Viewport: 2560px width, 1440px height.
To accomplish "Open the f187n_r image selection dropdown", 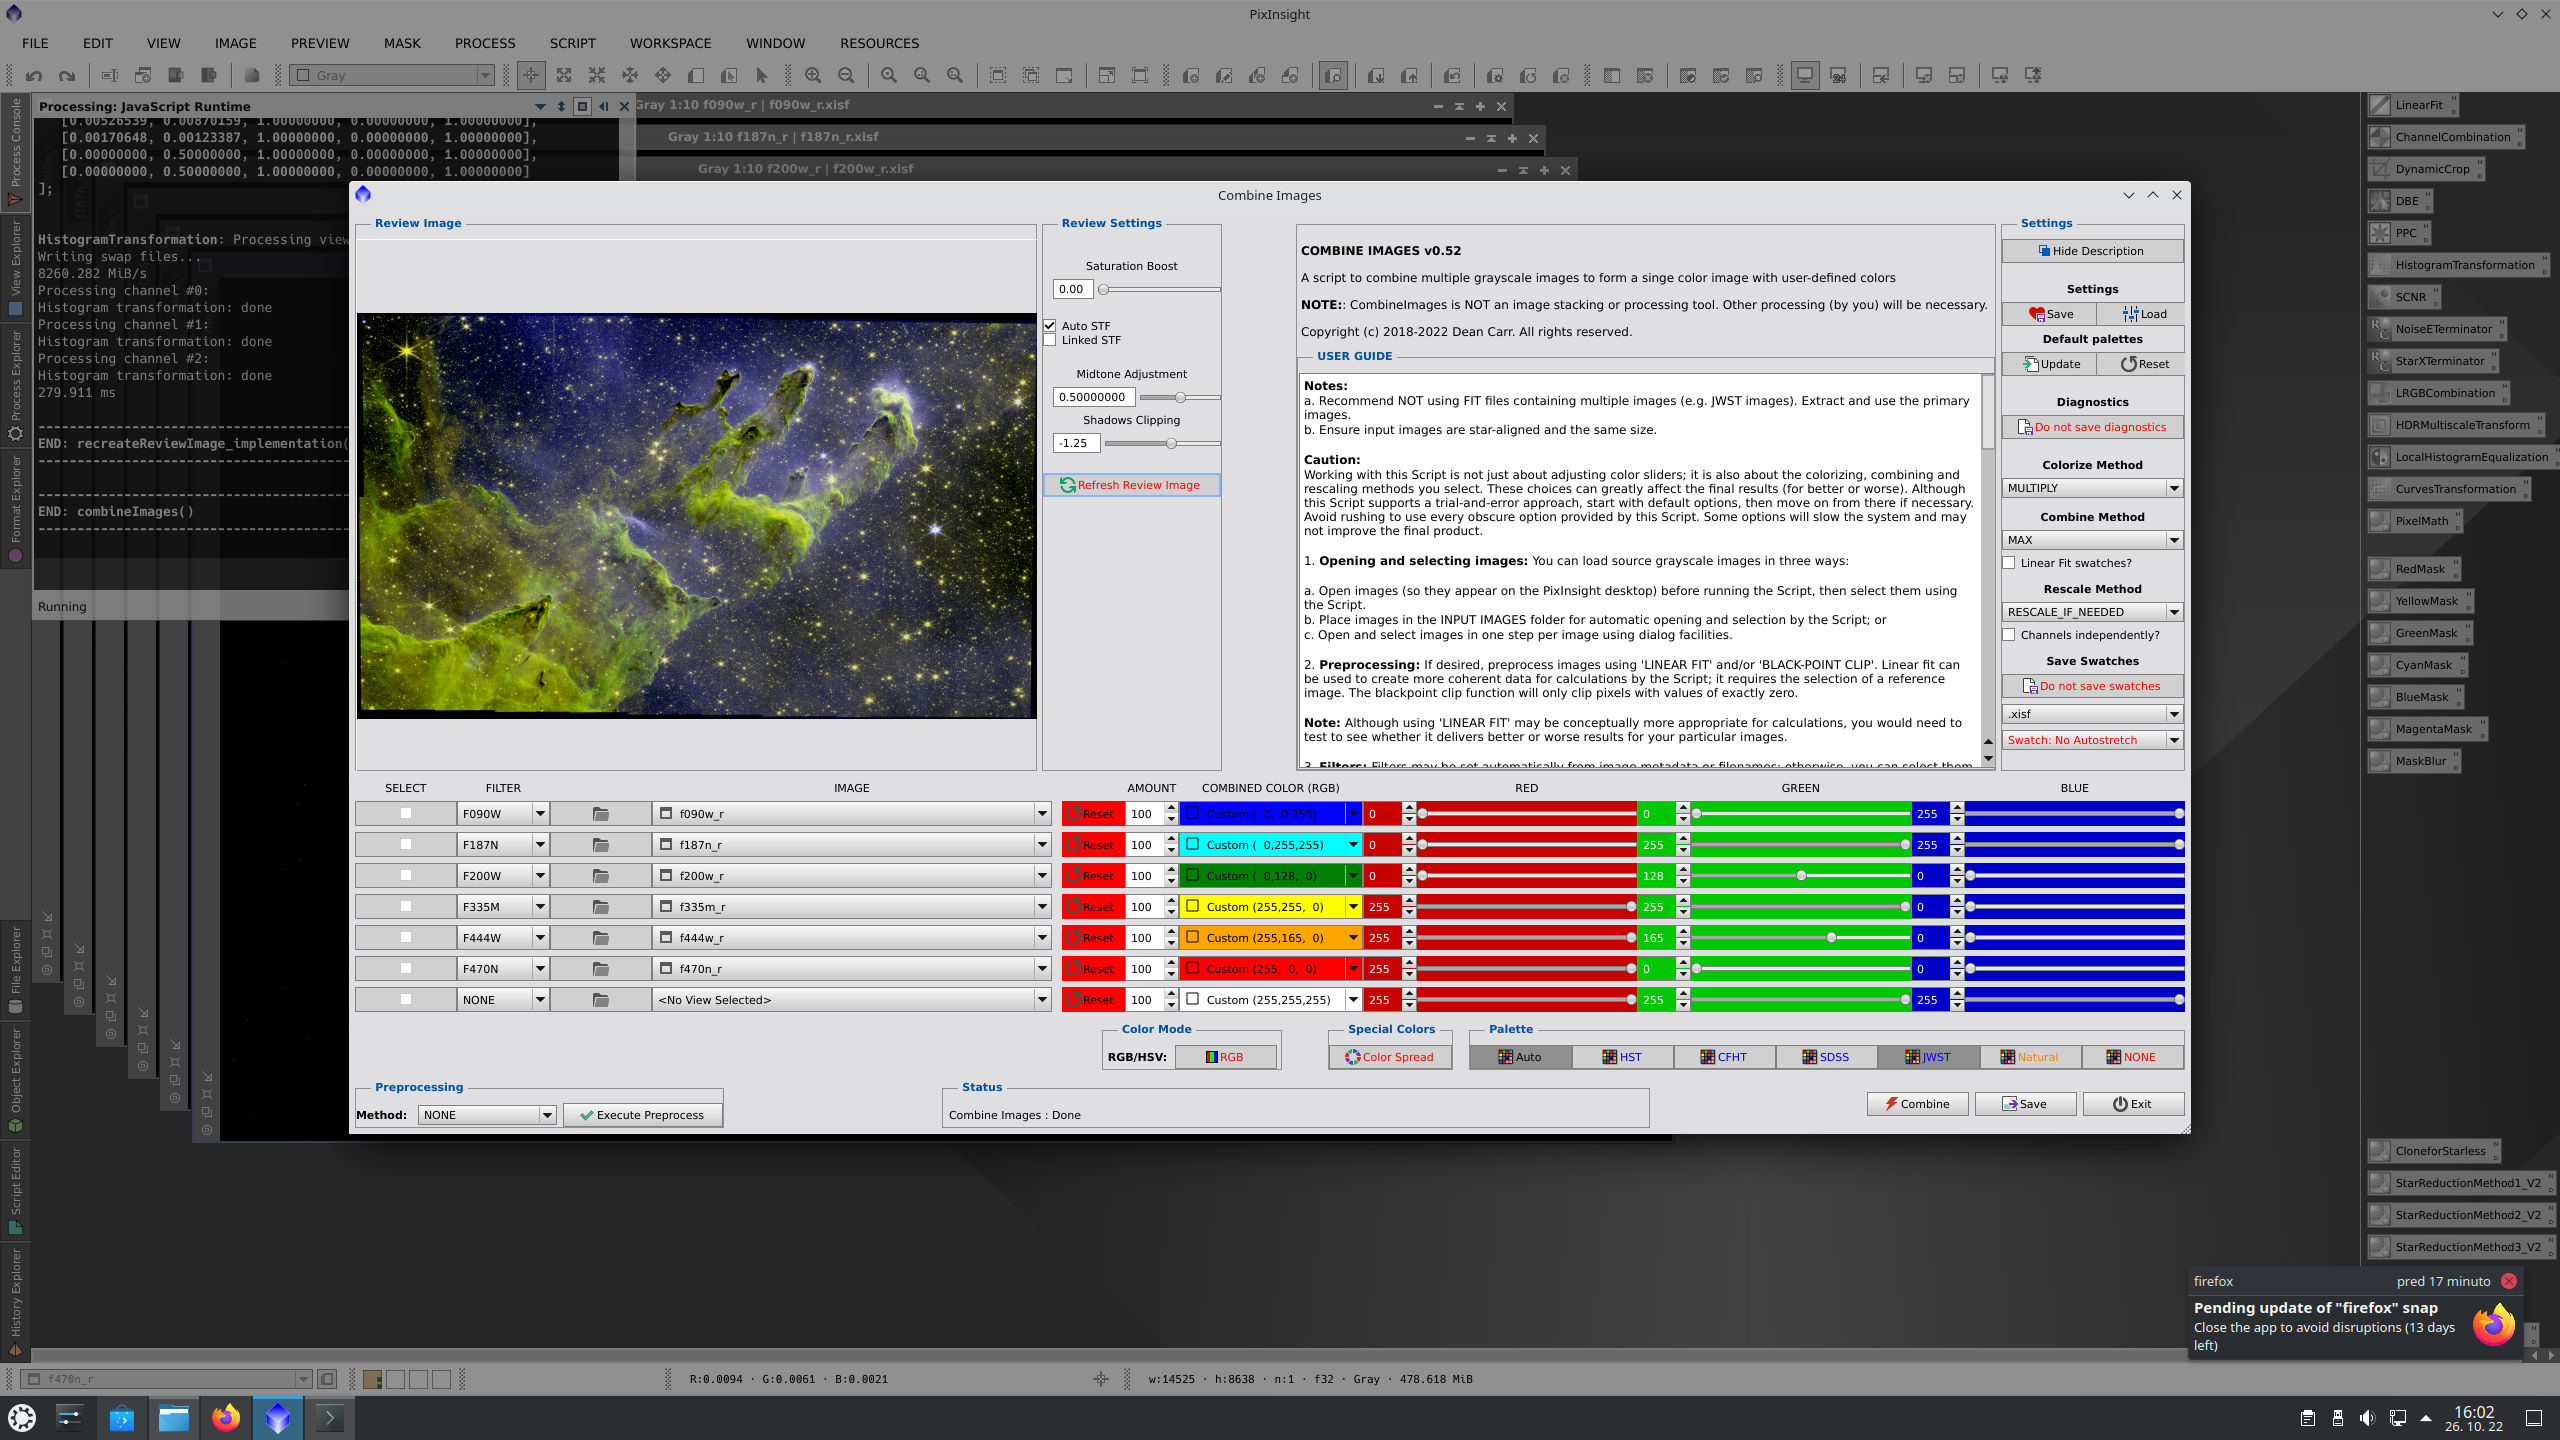I will [x=852, y=845].
